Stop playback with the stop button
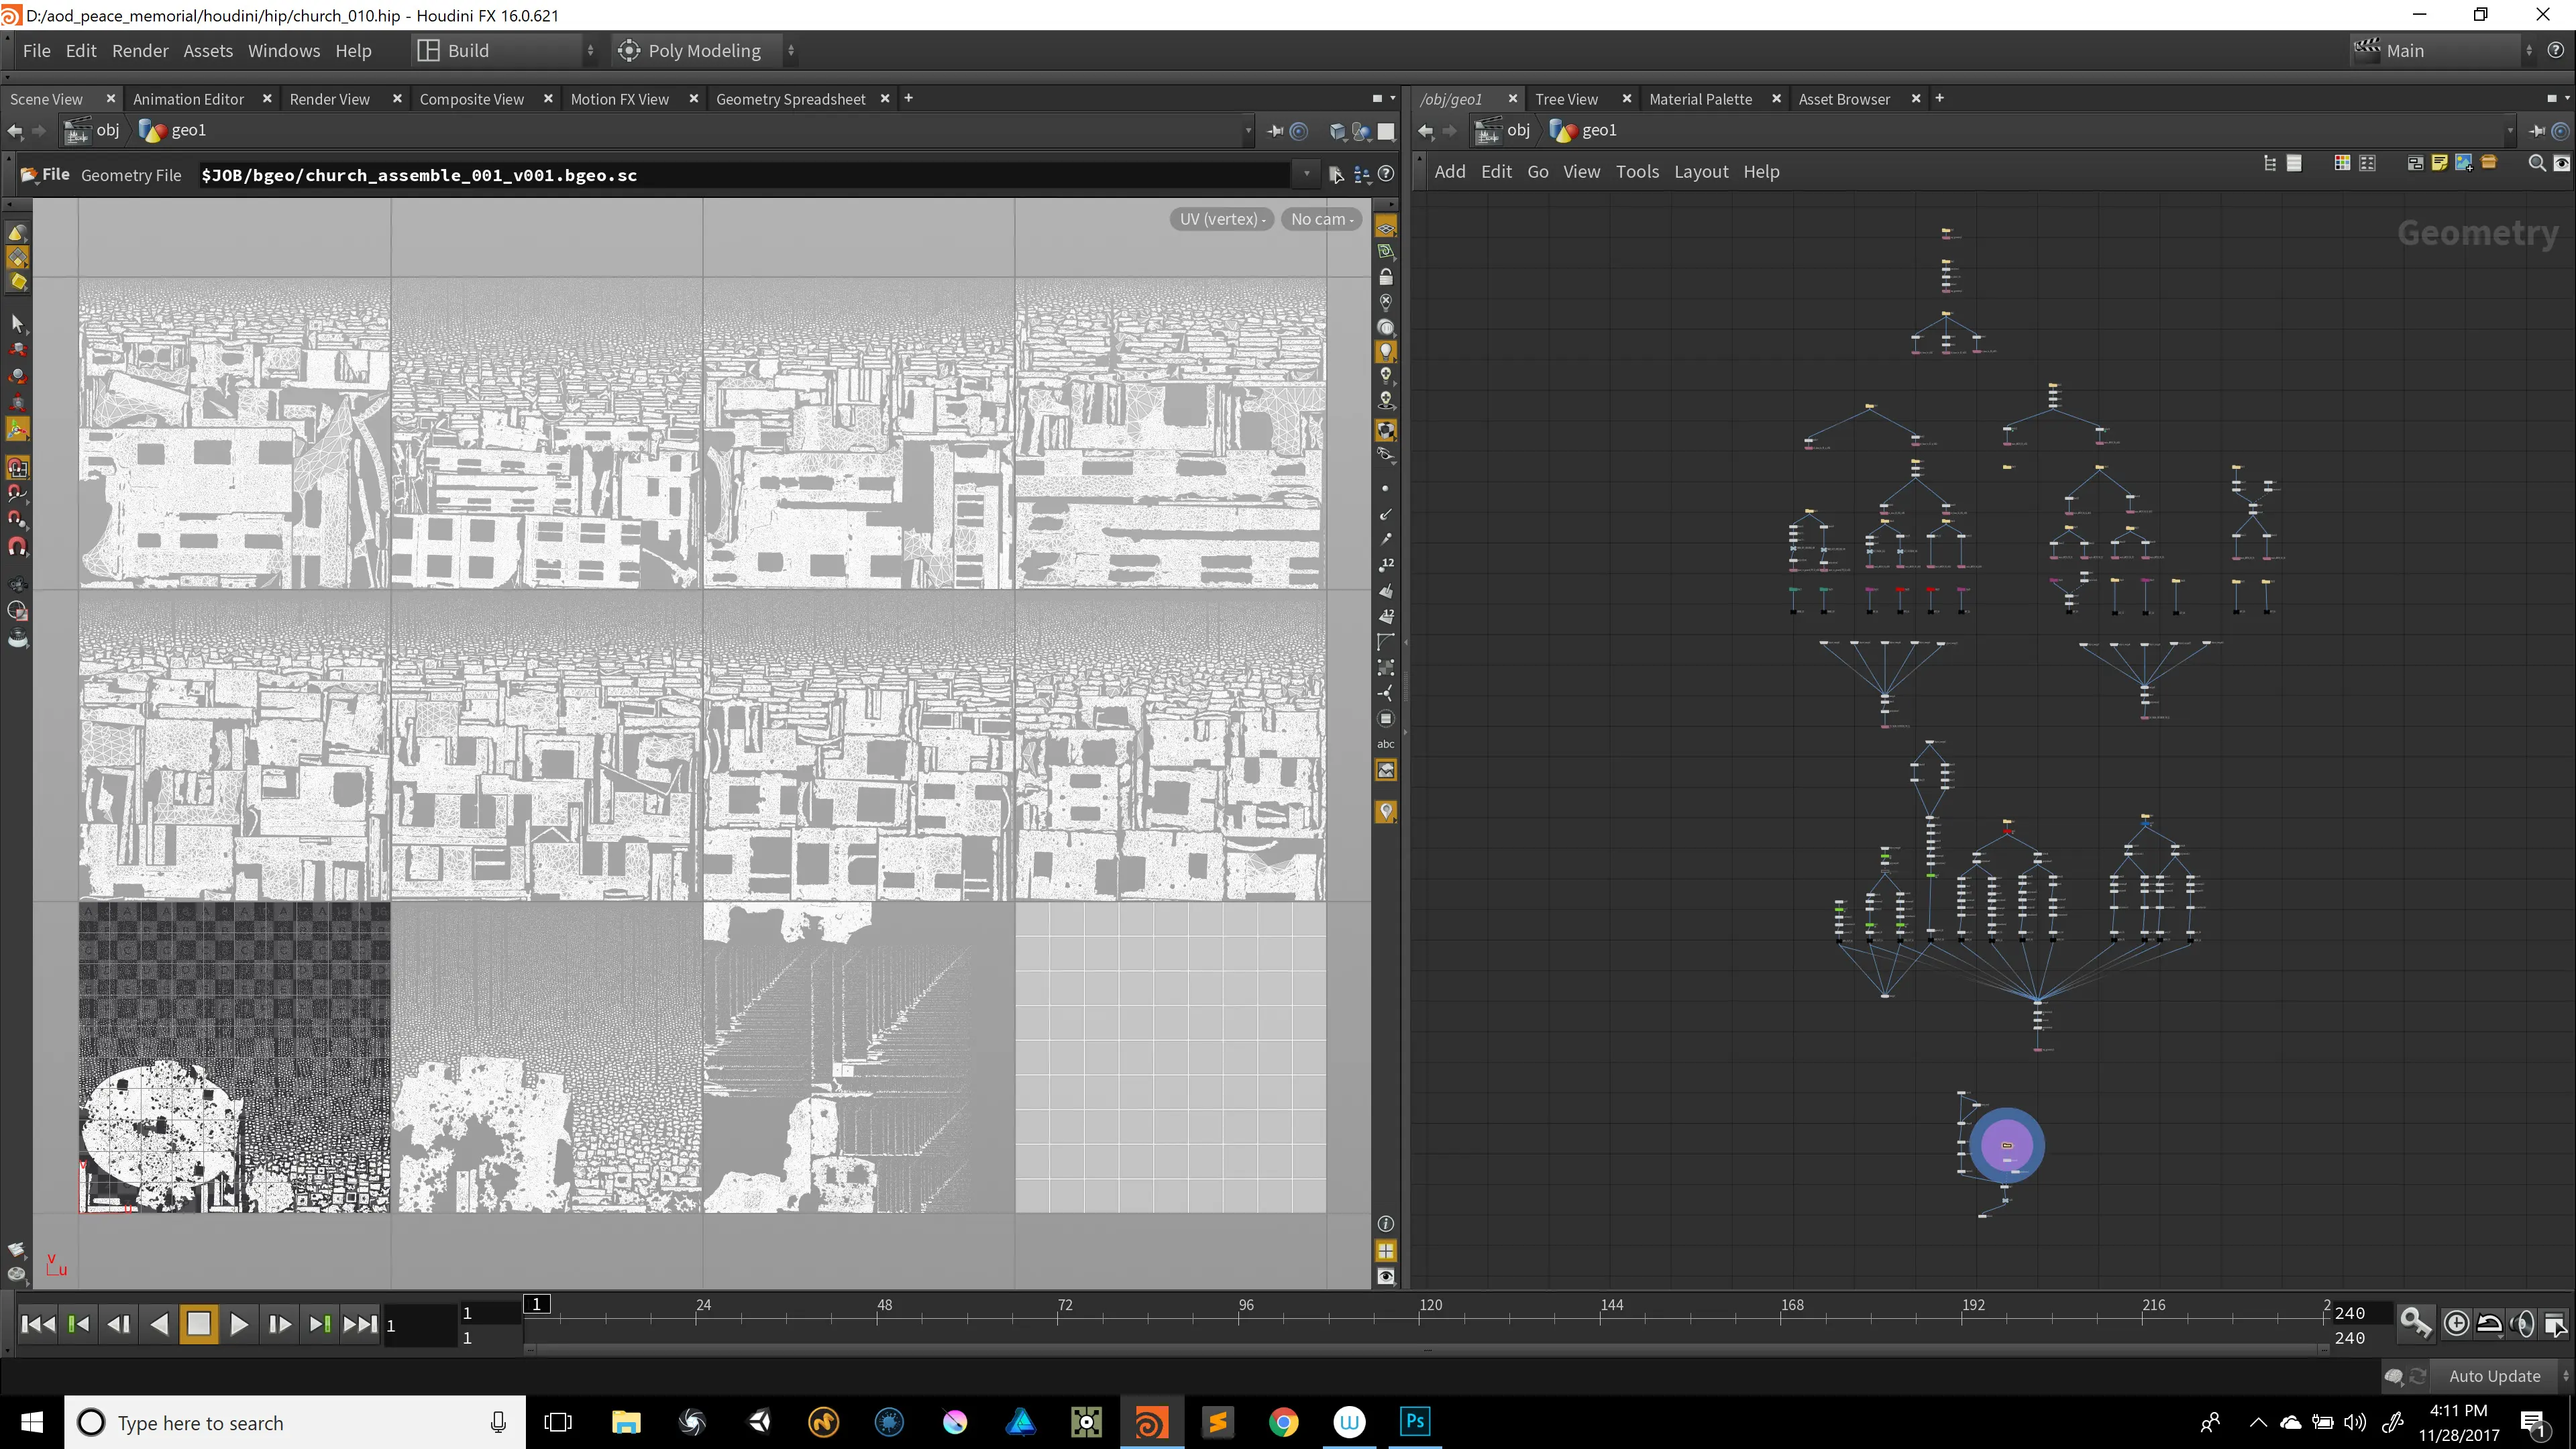Viewport: 2576px width, 1449px height. click(x=198, y=1324)
